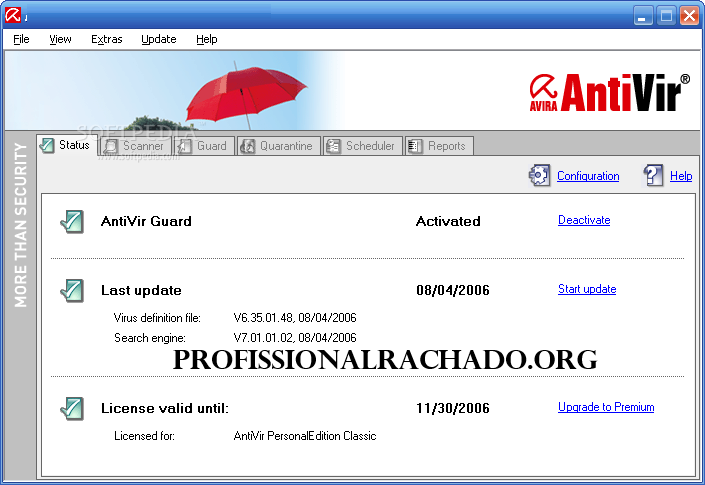This screenshot has width=705, height=485.
Task: Open the Help menu in menu bar
Action: click(x=207, y=40)
